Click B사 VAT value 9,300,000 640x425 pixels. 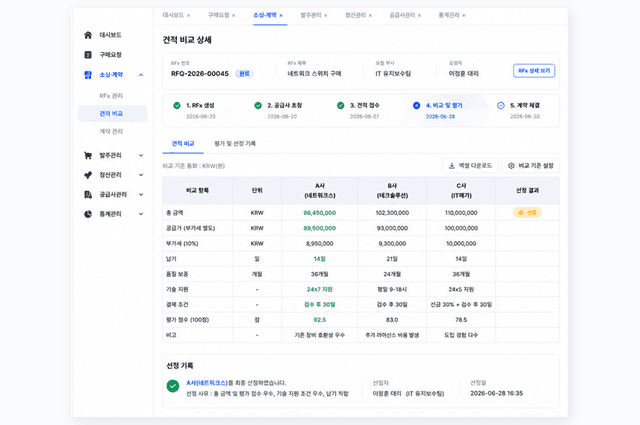click(x=392, y=243)
